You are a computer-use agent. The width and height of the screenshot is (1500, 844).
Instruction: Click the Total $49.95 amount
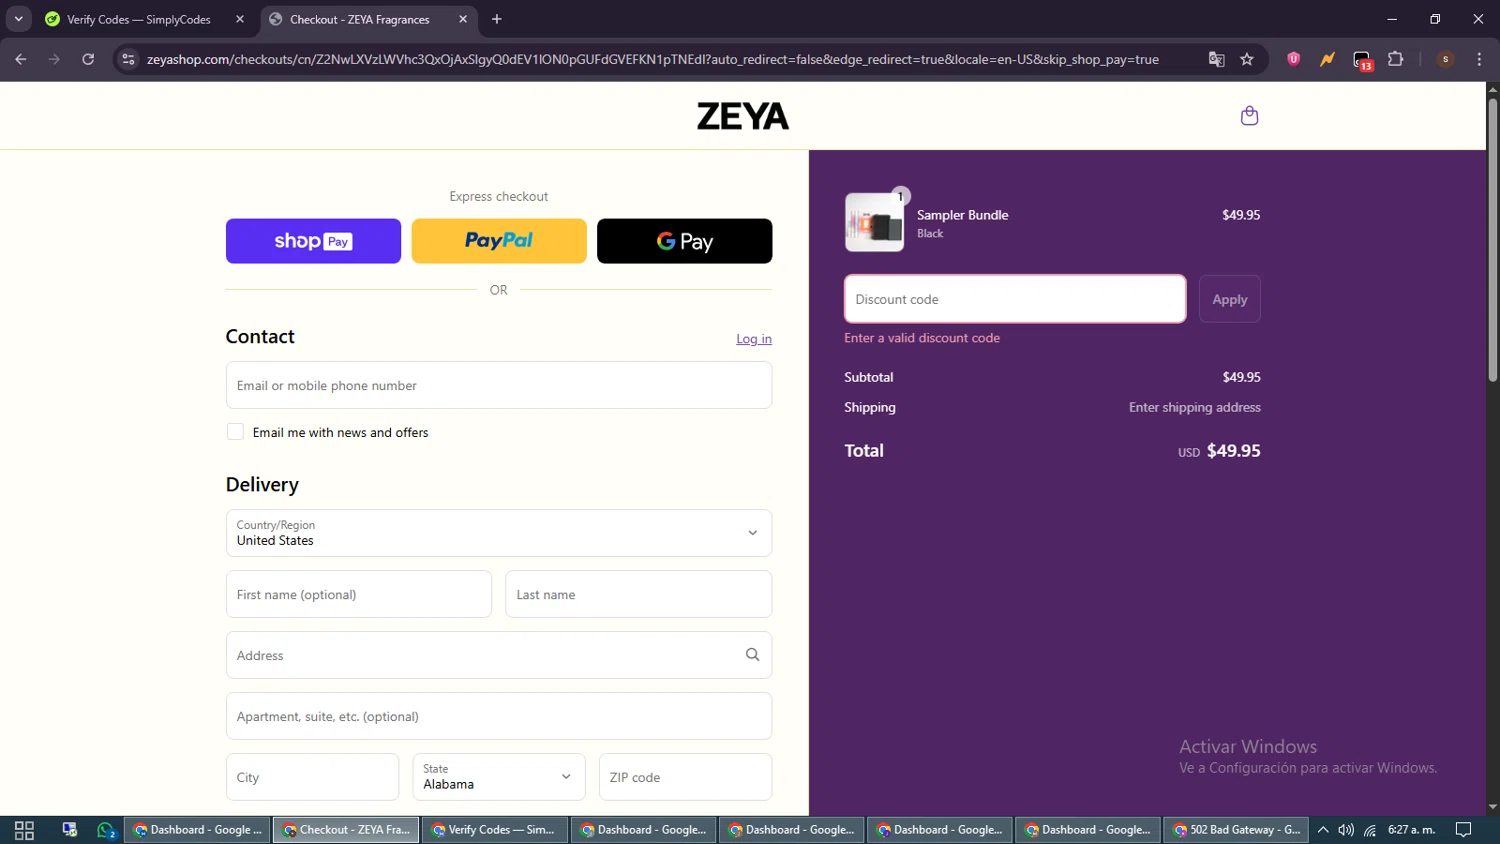[x=1233, y=451]
